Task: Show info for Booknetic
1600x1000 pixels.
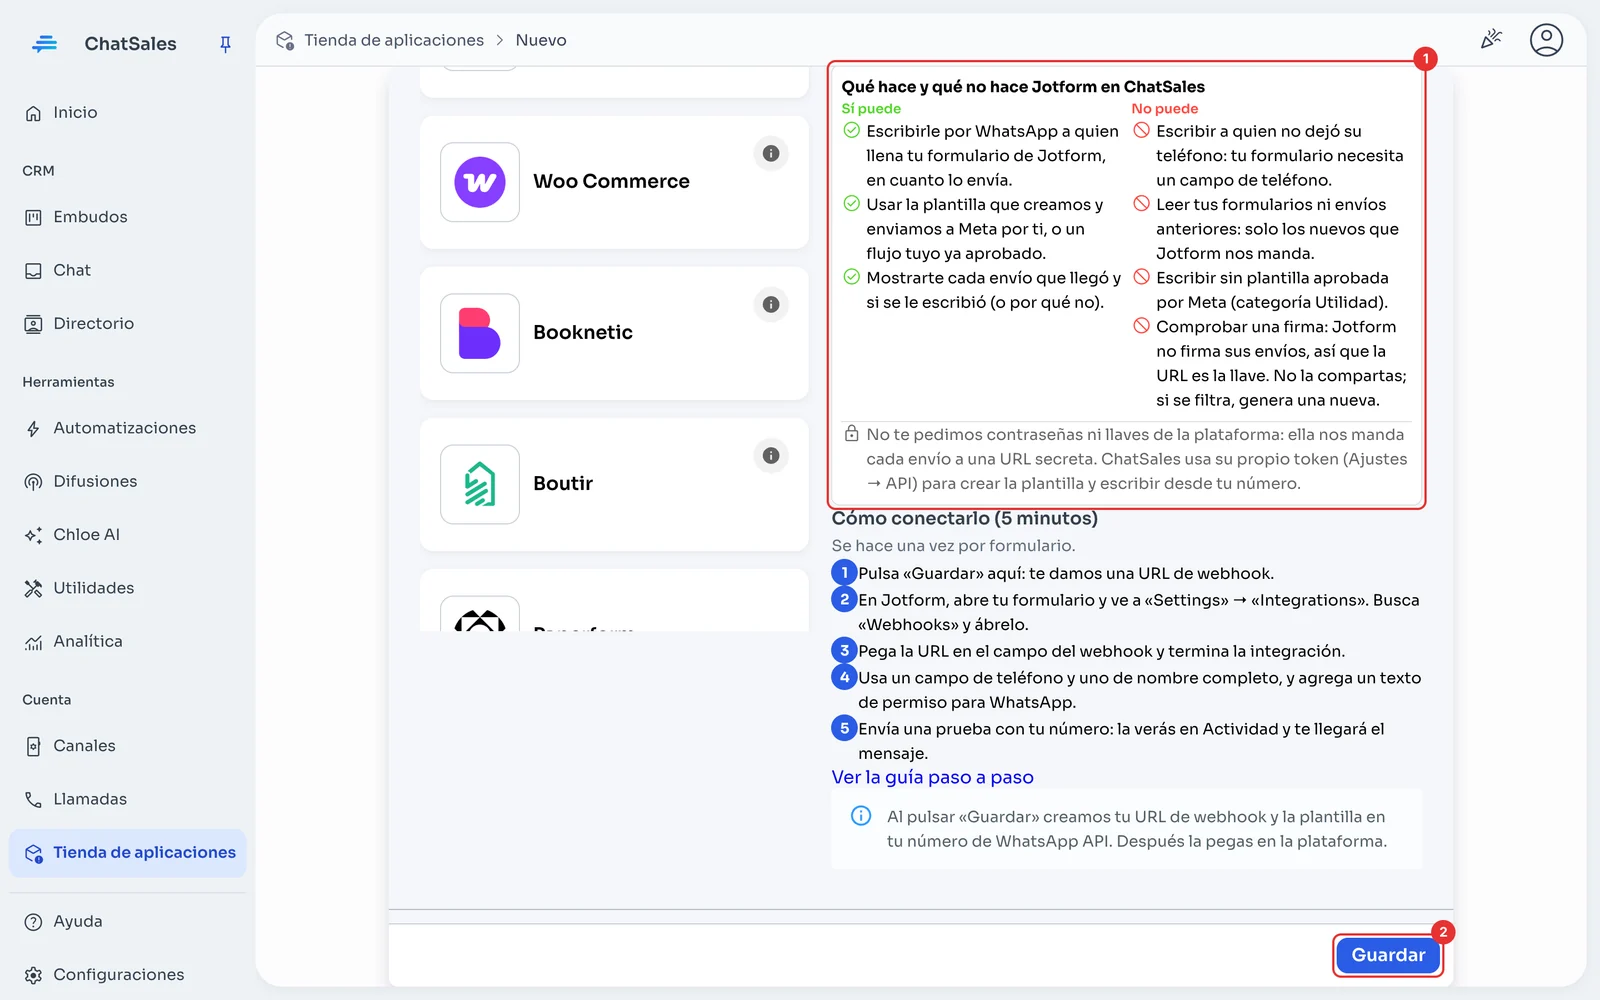Action: tap(771, 305)
